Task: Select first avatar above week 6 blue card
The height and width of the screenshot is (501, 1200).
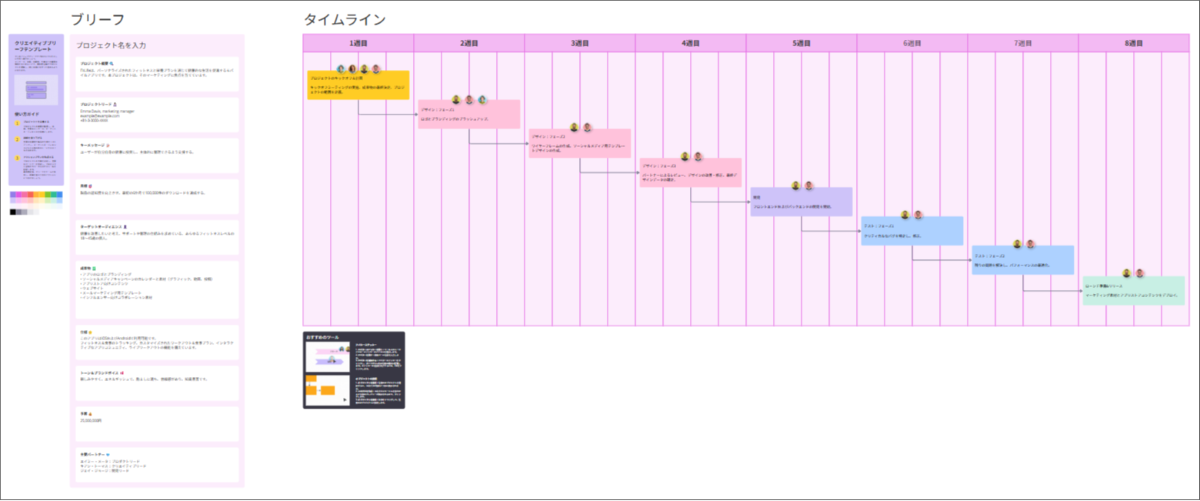Action: (905, 214)
